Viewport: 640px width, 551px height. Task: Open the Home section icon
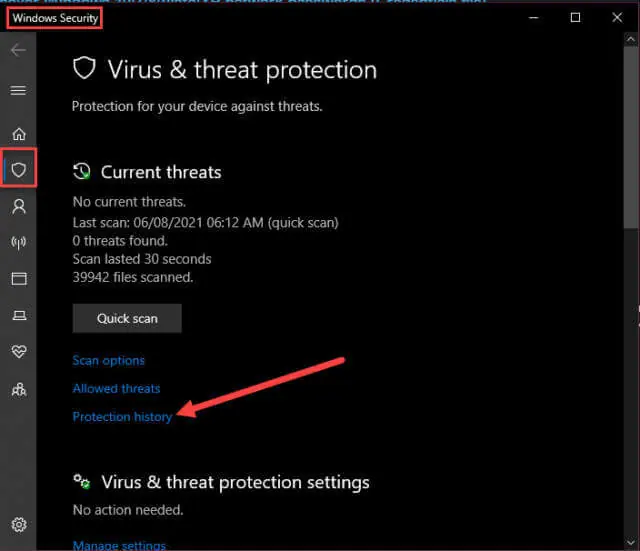19,134
